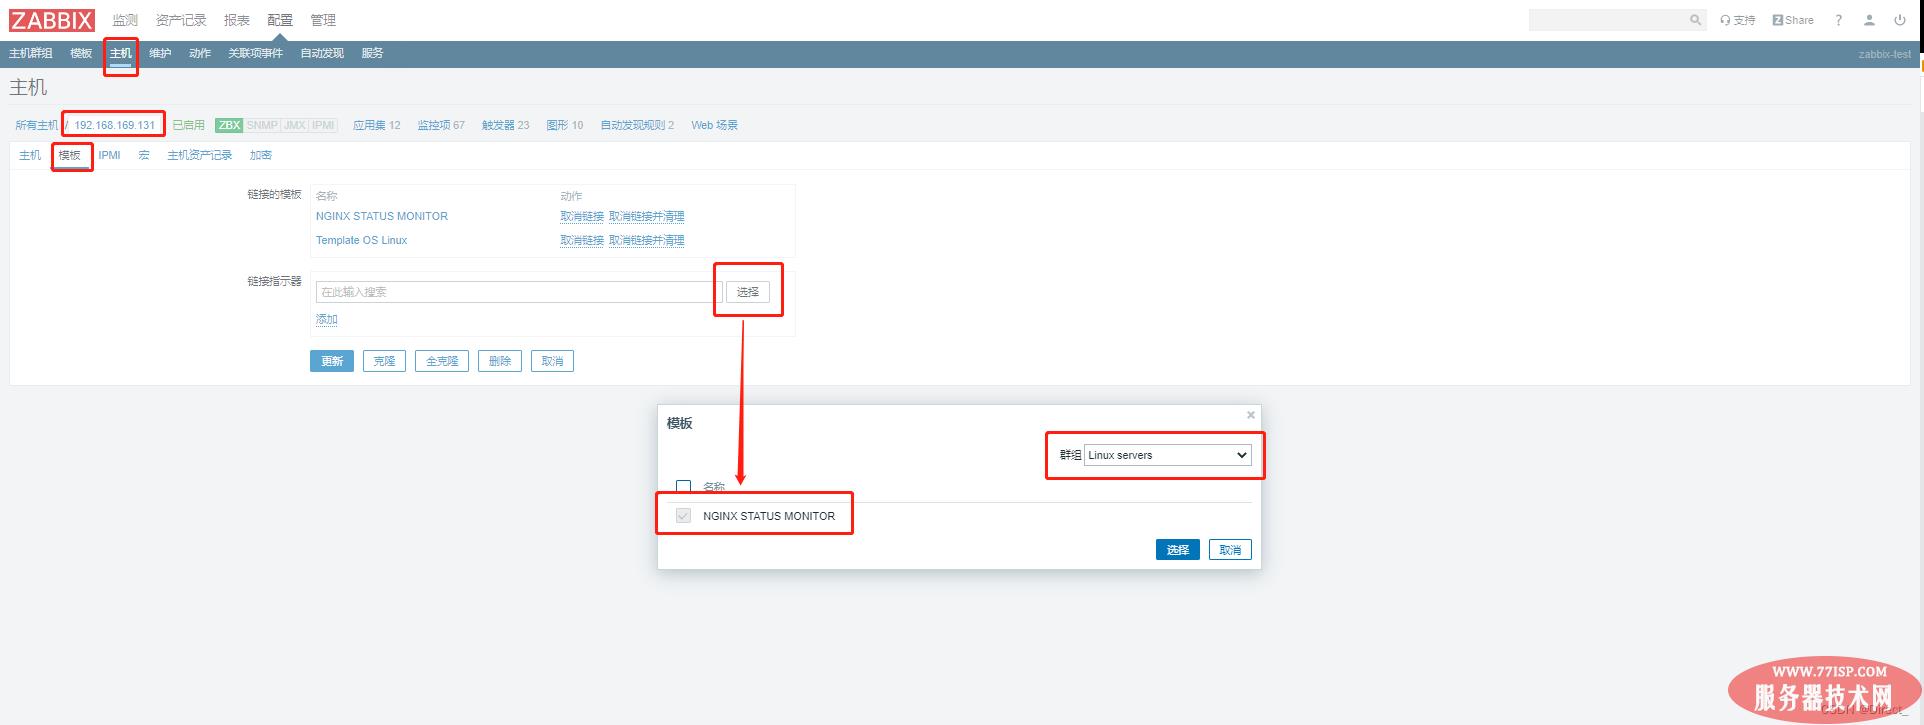This screenshot has height=725, width=1924.
Task: Switch to the 主机 form tab
Action: coord(30,155)
